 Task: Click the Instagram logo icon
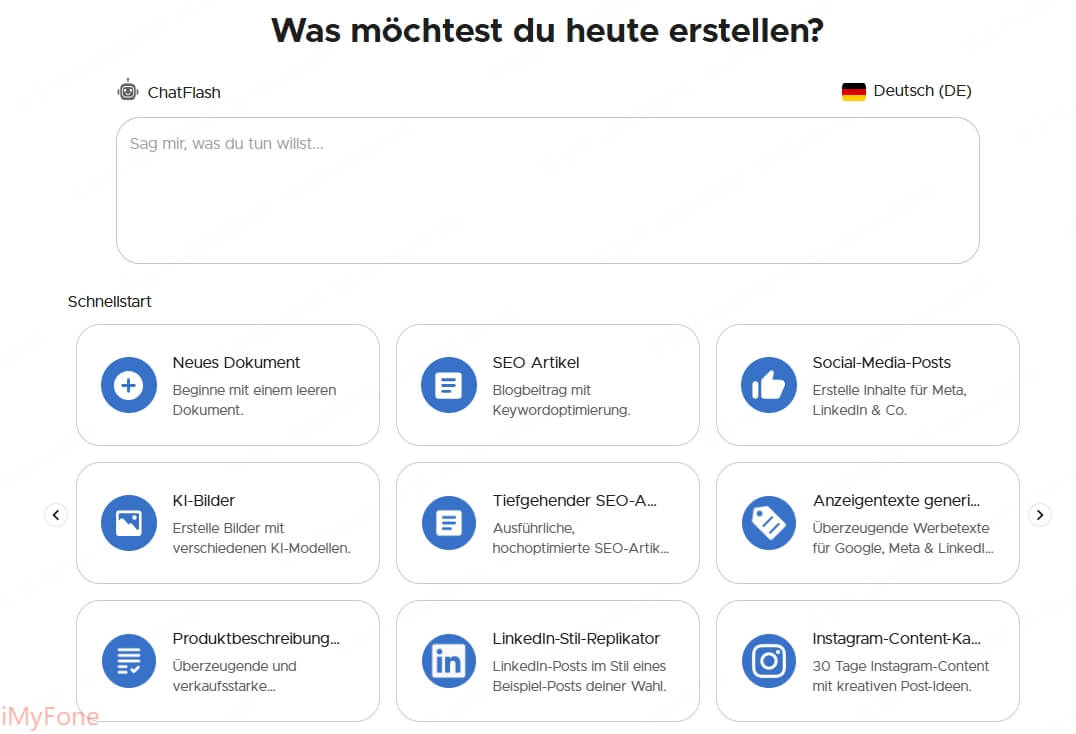(769, 661)
